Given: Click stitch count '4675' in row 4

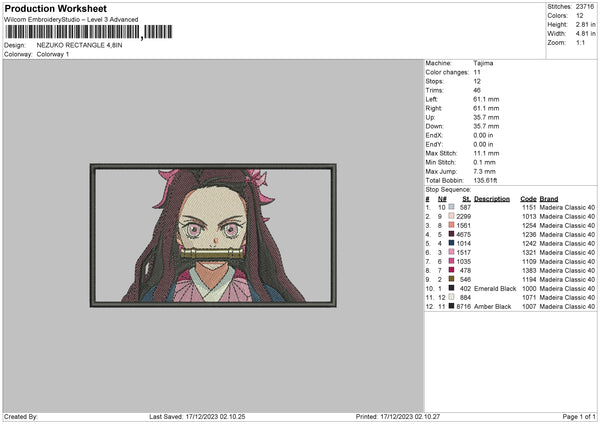Looking at the screenshot, I should pyautogui.click(x=463, y=234).
